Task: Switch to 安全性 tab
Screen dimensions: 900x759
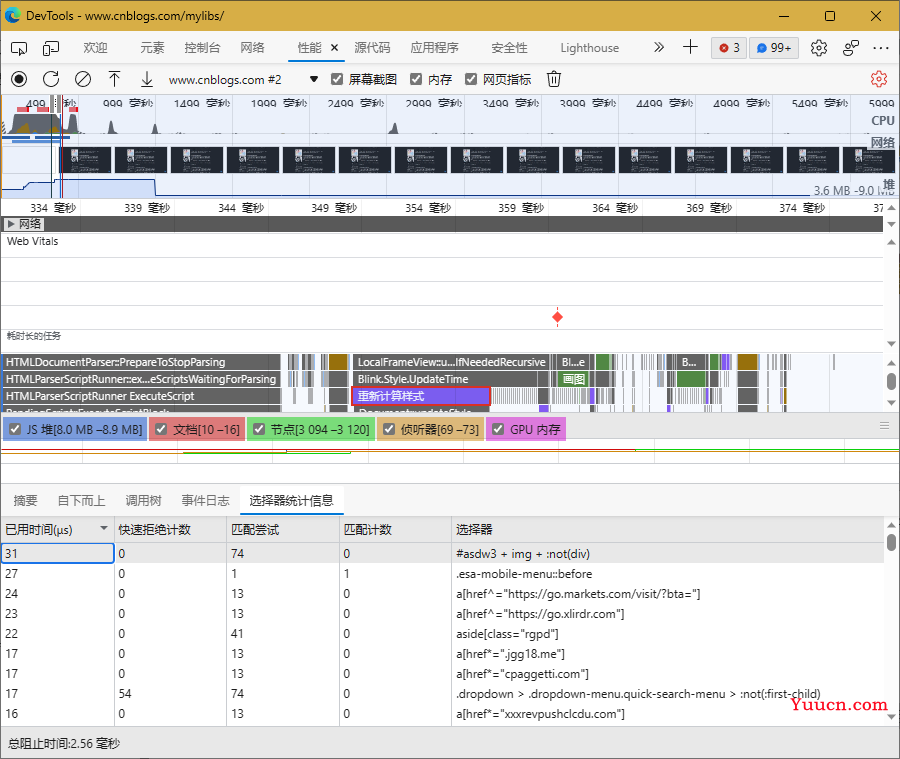Action: [x=509, y=48]
